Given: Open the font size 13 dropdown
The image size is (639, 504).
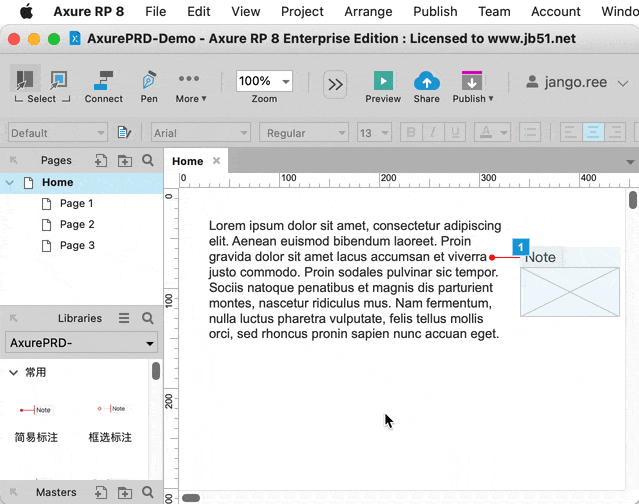Looking at the screenshot, I should pos(374,133).
